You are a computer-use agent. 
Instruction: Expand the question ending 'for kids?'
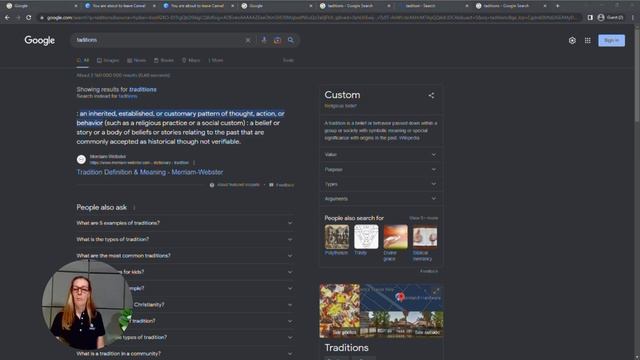coord(185,272)
